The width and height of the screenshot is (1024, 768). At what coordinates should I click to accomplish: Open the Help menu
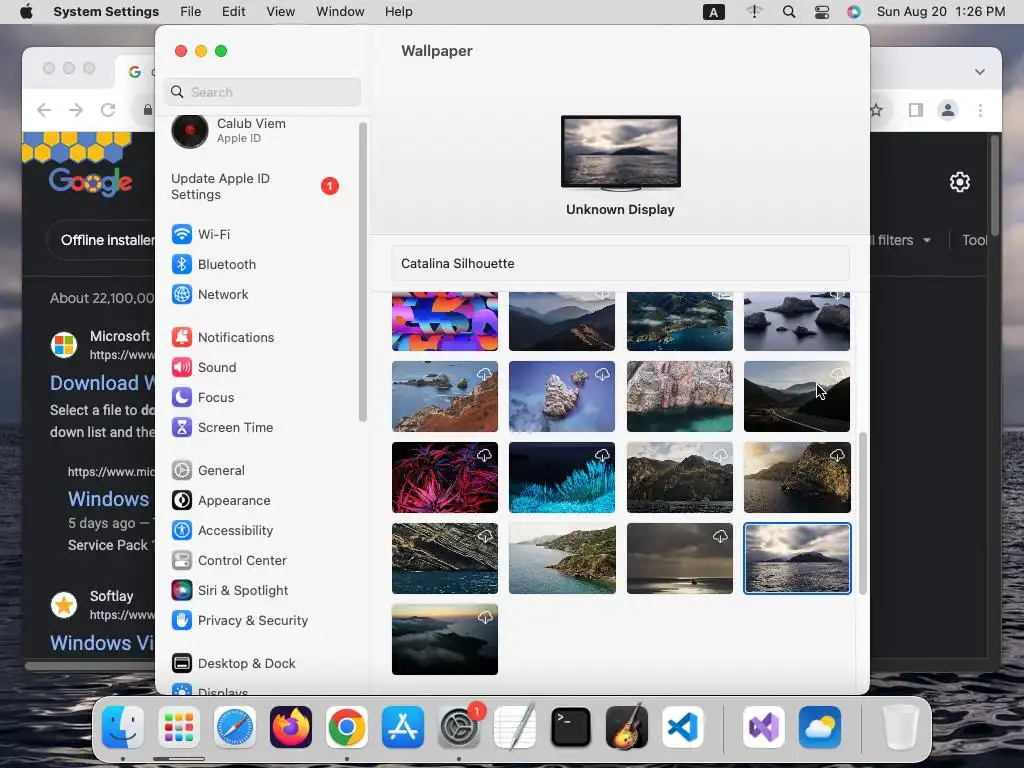pos(398,12)
